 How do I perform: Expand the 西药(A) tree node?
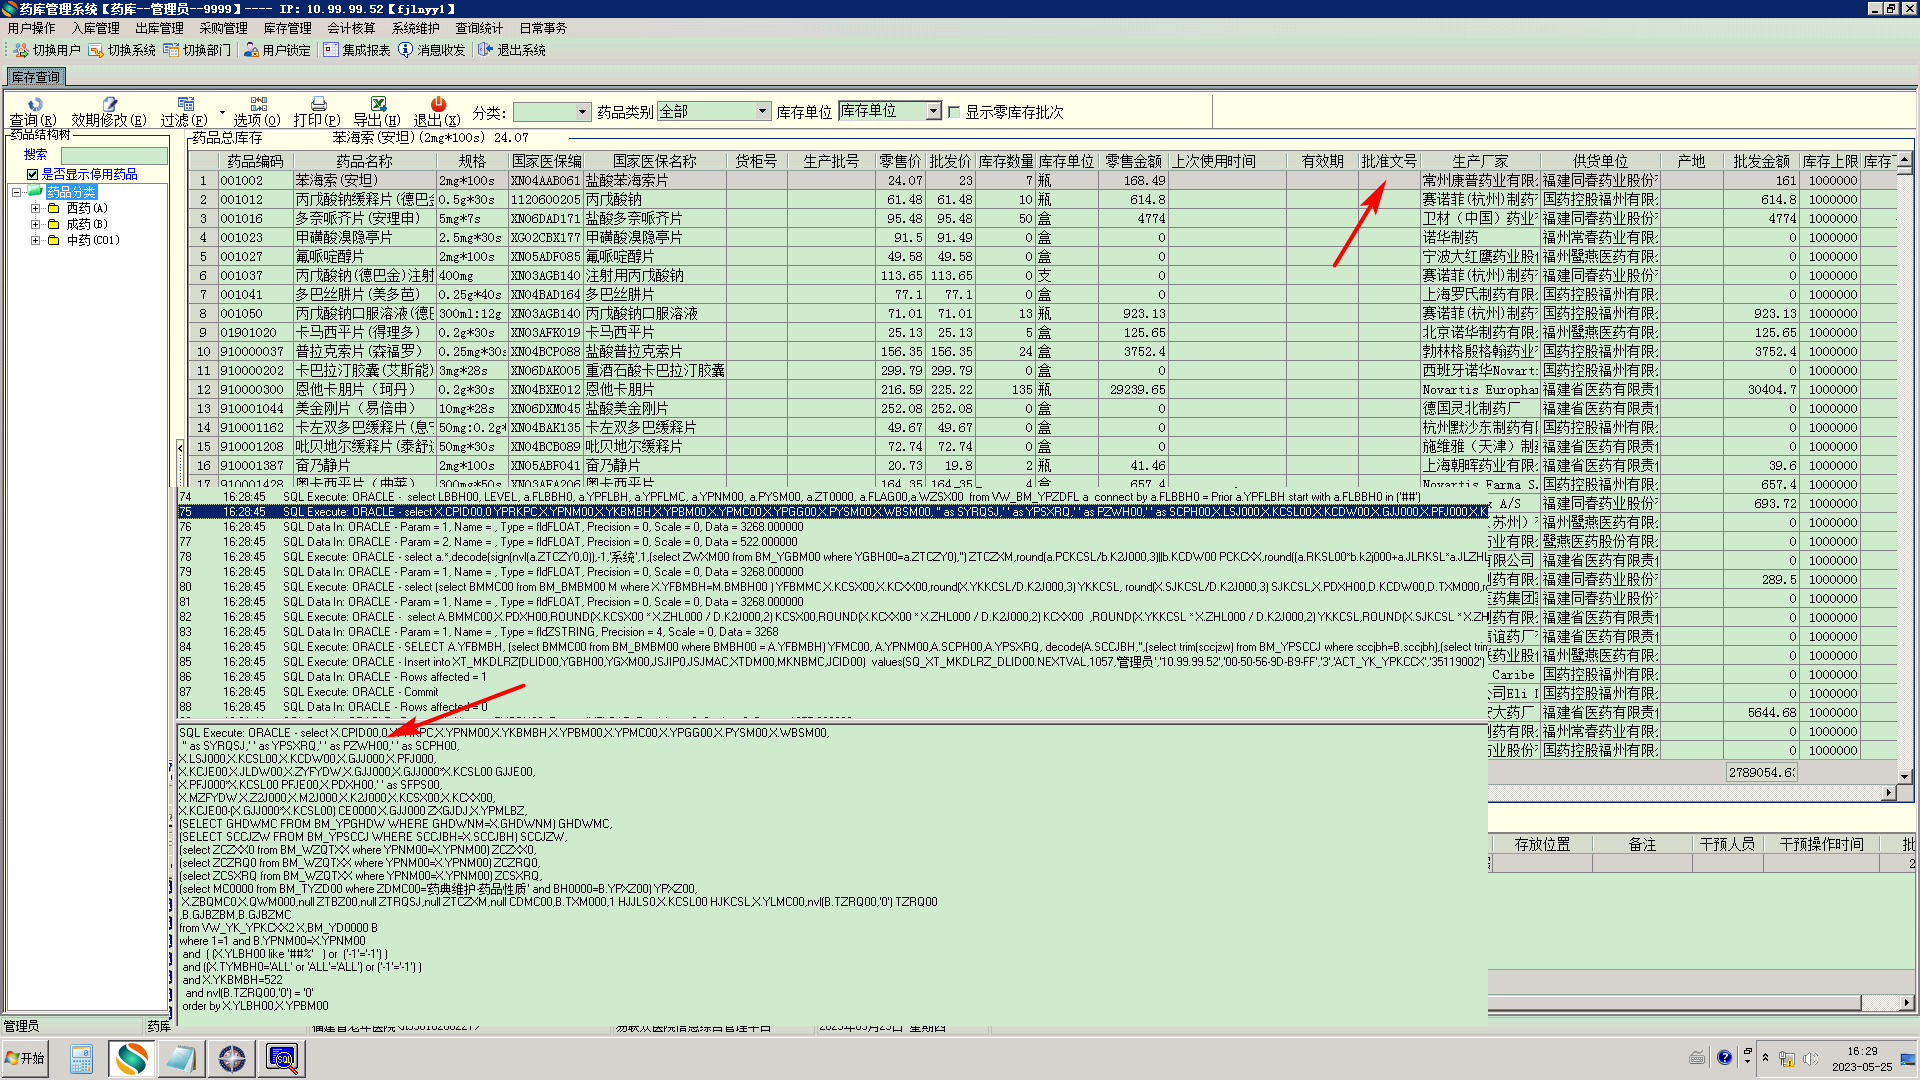pyautogui.click(x=36, y=208)
